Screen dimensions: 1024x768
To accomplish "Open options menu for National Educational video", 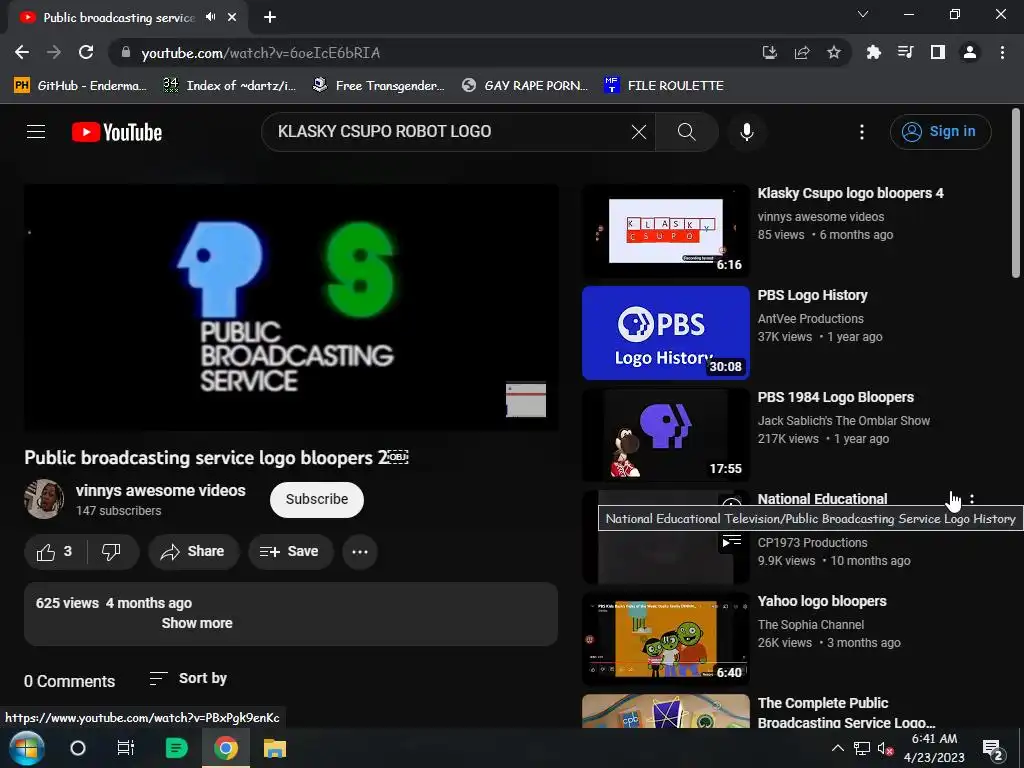I will (972, 499).
